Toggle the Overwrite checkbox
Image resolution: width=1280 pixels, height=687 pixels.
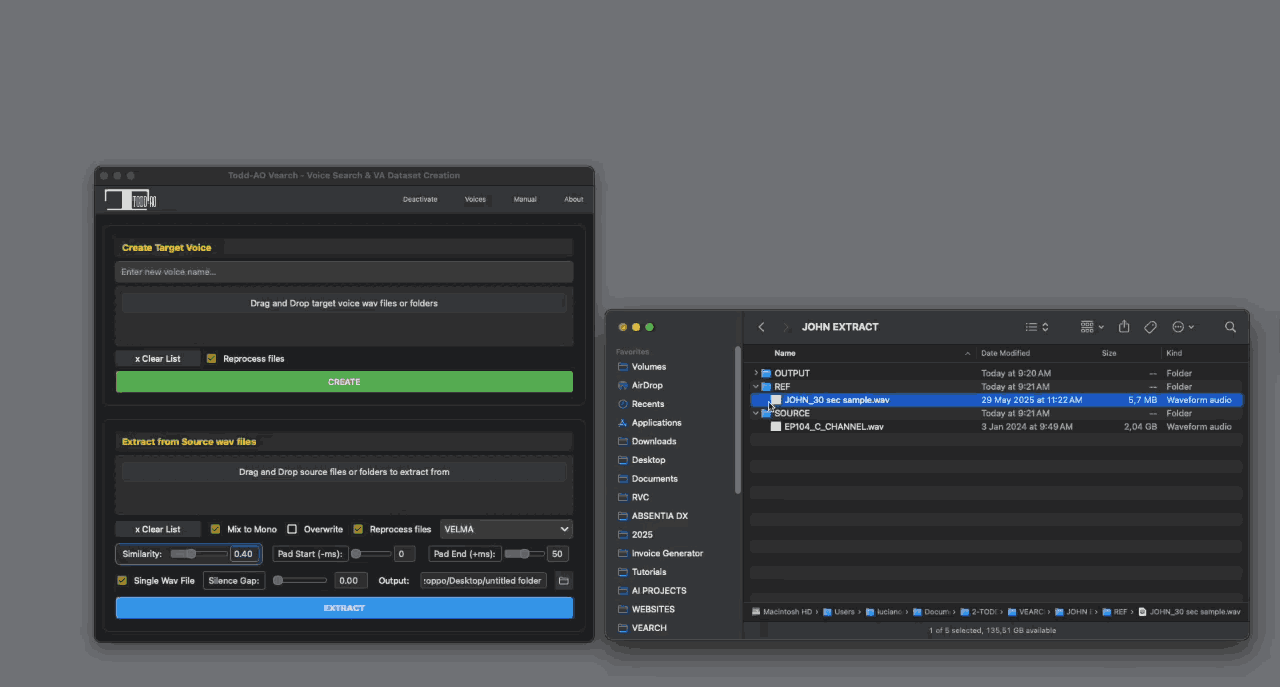pos(292,528)
